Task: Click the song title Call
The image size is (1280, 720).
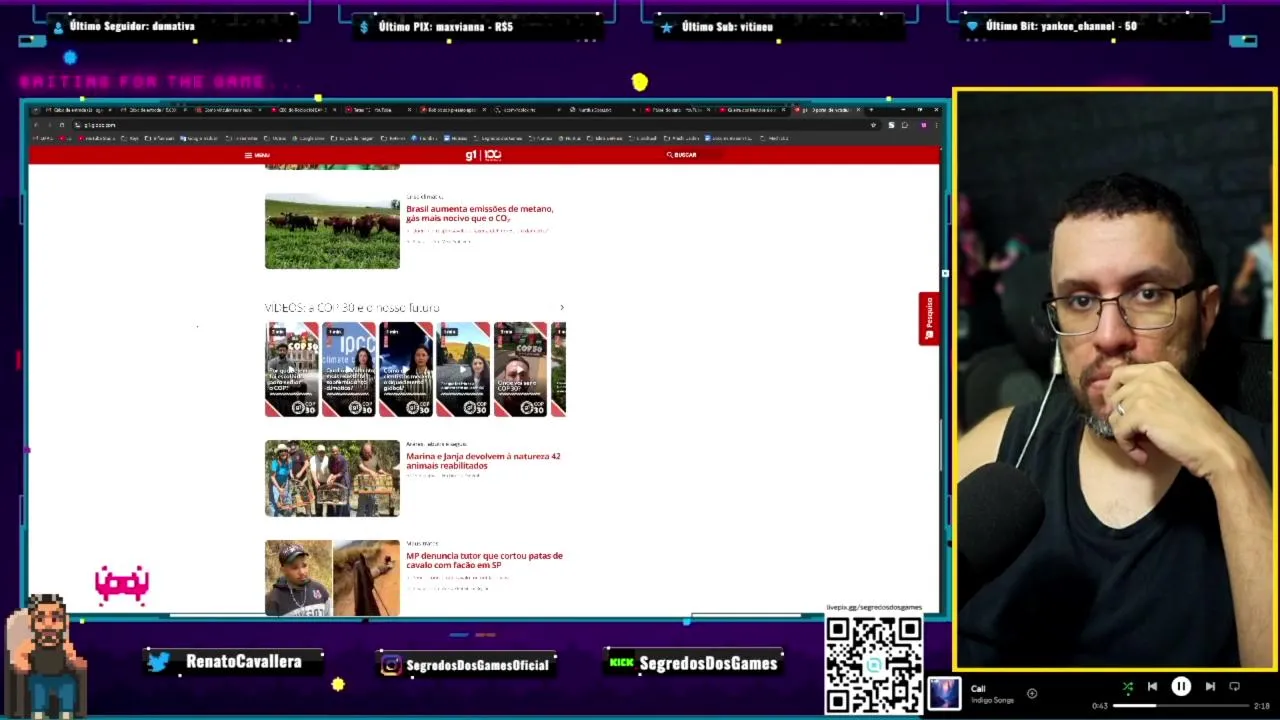Action: (x=978, y=689)
